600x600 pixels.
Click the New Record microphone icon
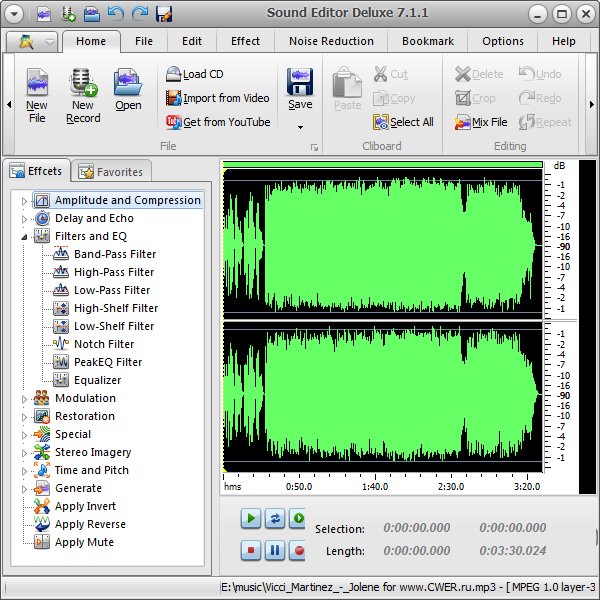pyautogui.click(x=83, y=84)
